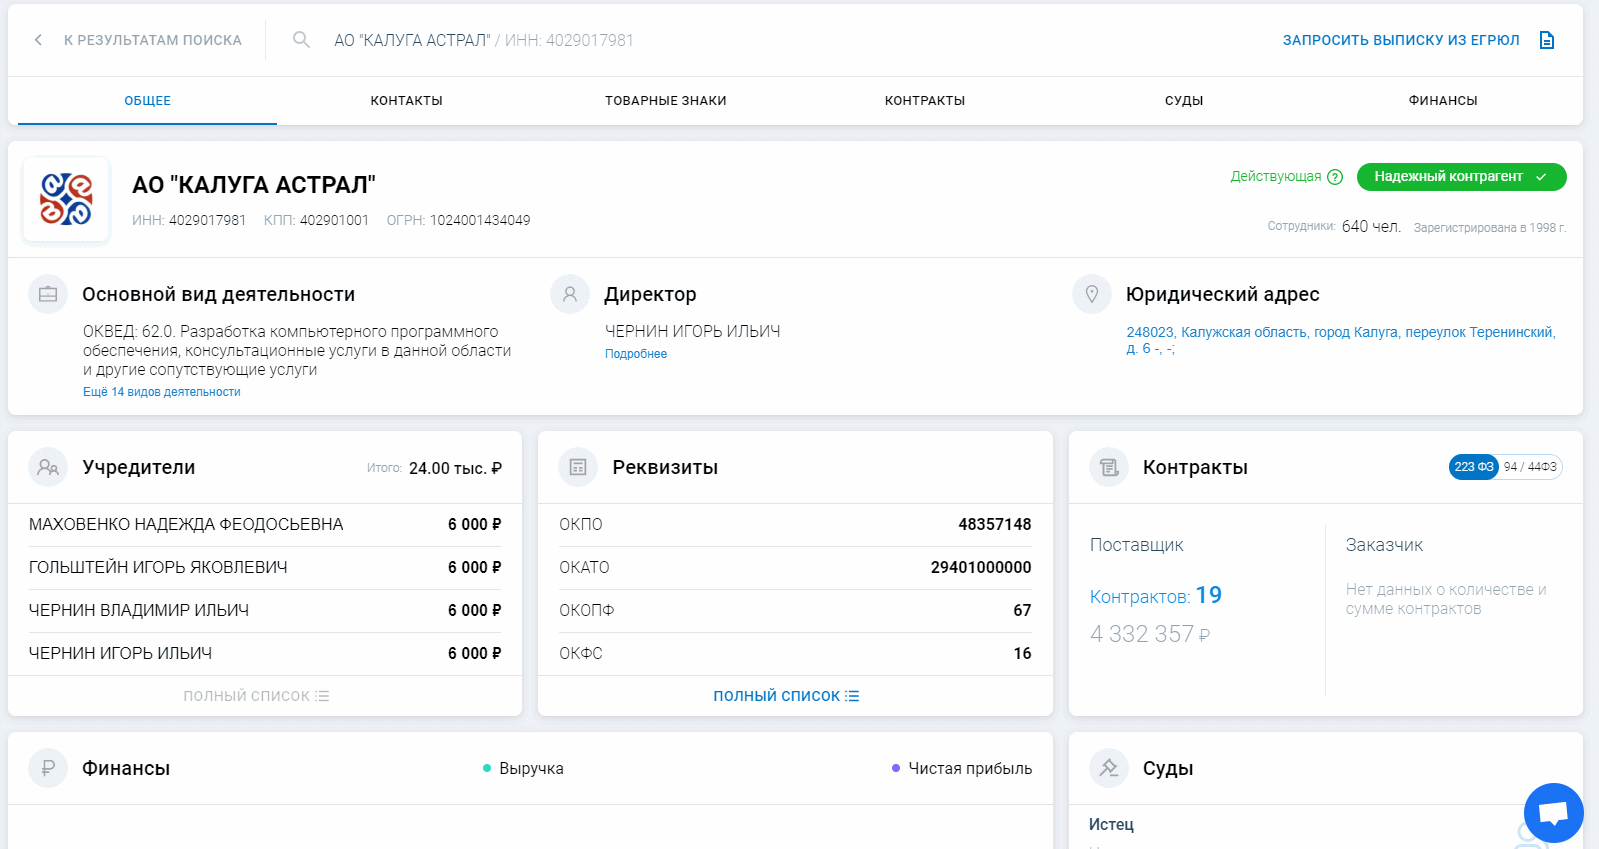Screen dimensions: 1599x849
Task: Click the ОКАТО value 29401000000
Action: [x=981, y=568]
